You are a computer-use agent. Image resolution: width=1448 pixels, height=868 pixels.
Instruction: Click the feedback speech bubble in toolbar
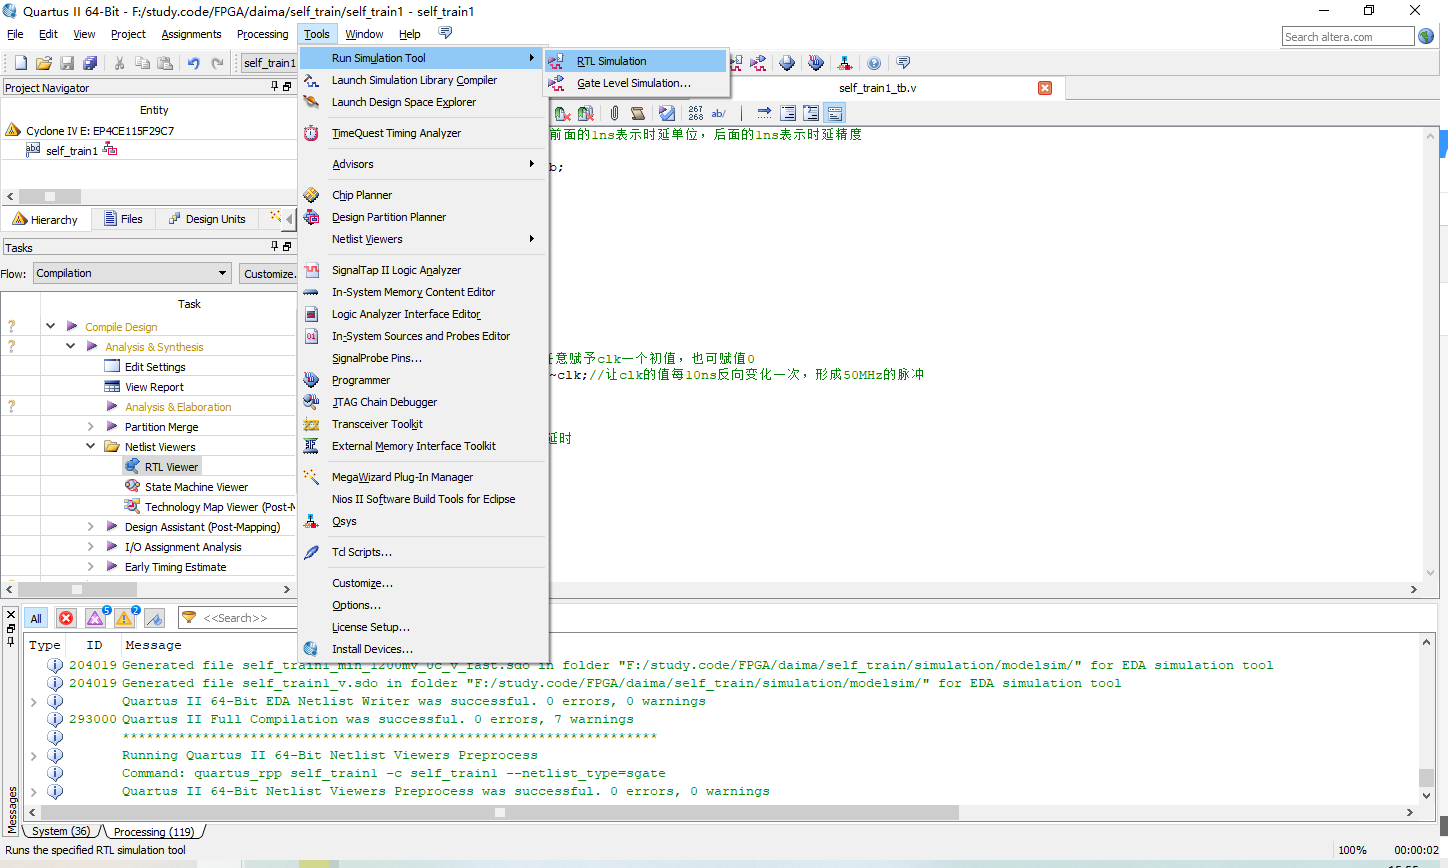(903, 63)
